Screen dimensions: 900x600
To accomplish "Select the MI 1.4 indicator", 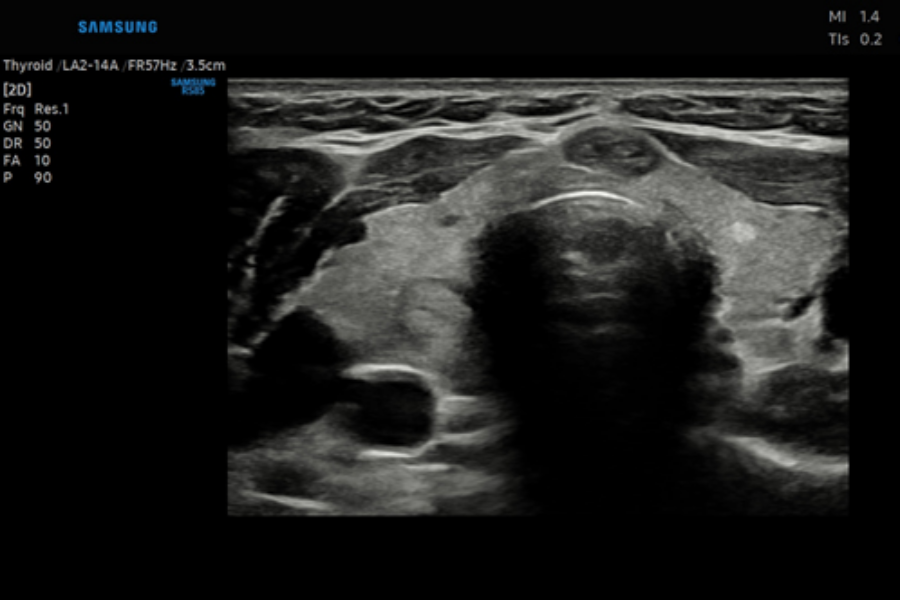I will [854, 17].
